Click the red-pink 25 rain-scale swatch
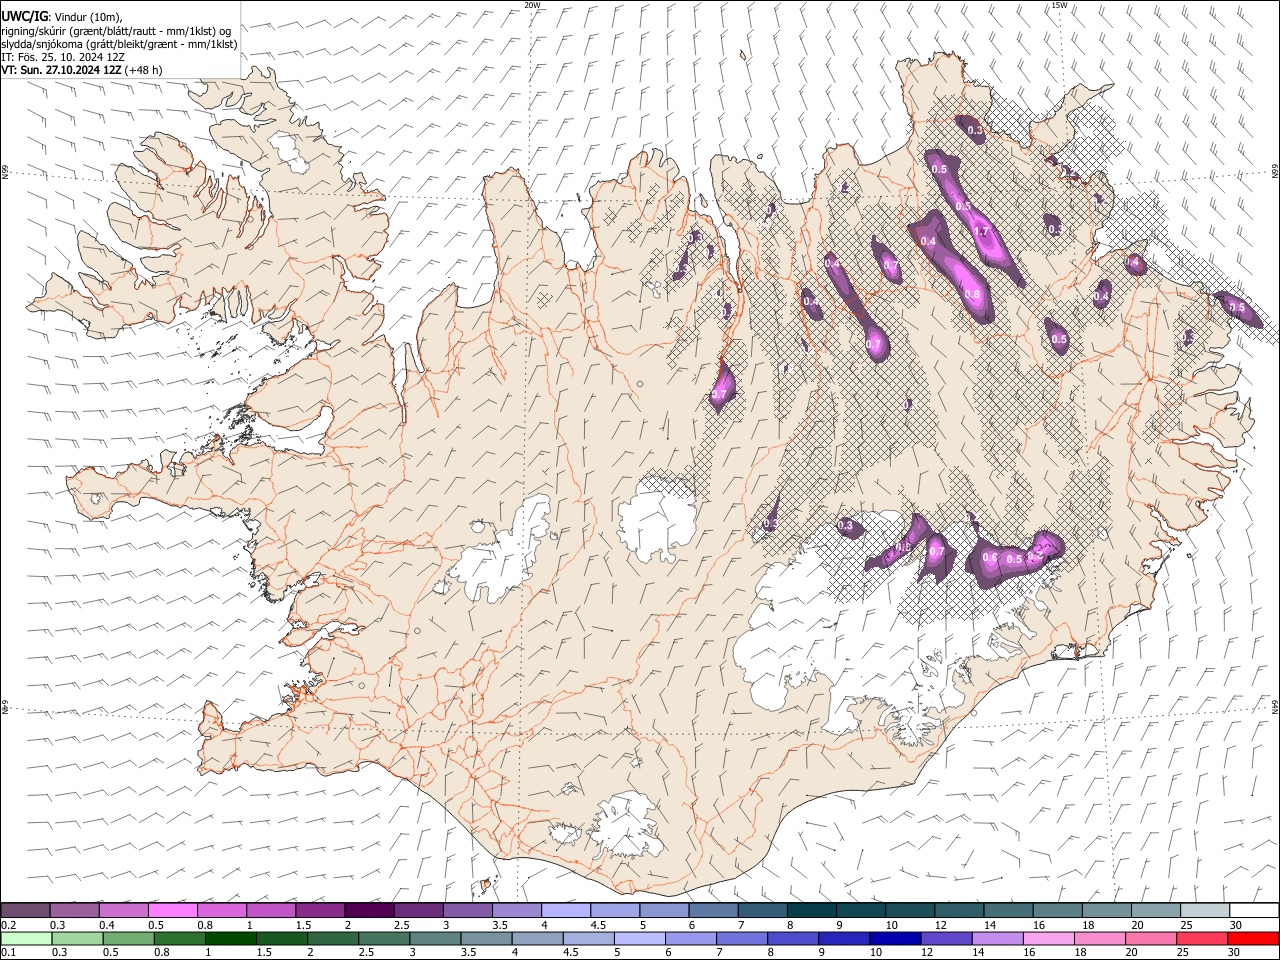The image size is (1280, 960). 1201,938
